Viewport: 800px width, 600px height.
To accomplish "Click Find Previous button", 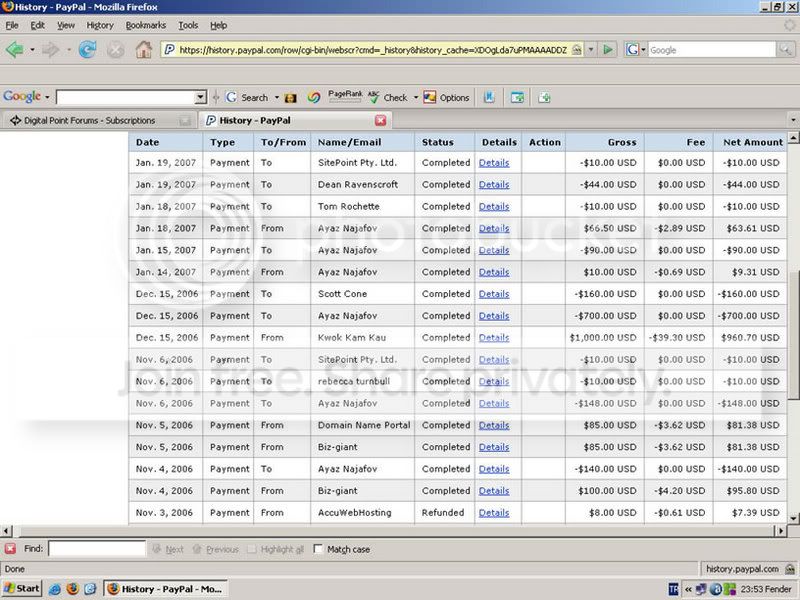I will point(216,549).
